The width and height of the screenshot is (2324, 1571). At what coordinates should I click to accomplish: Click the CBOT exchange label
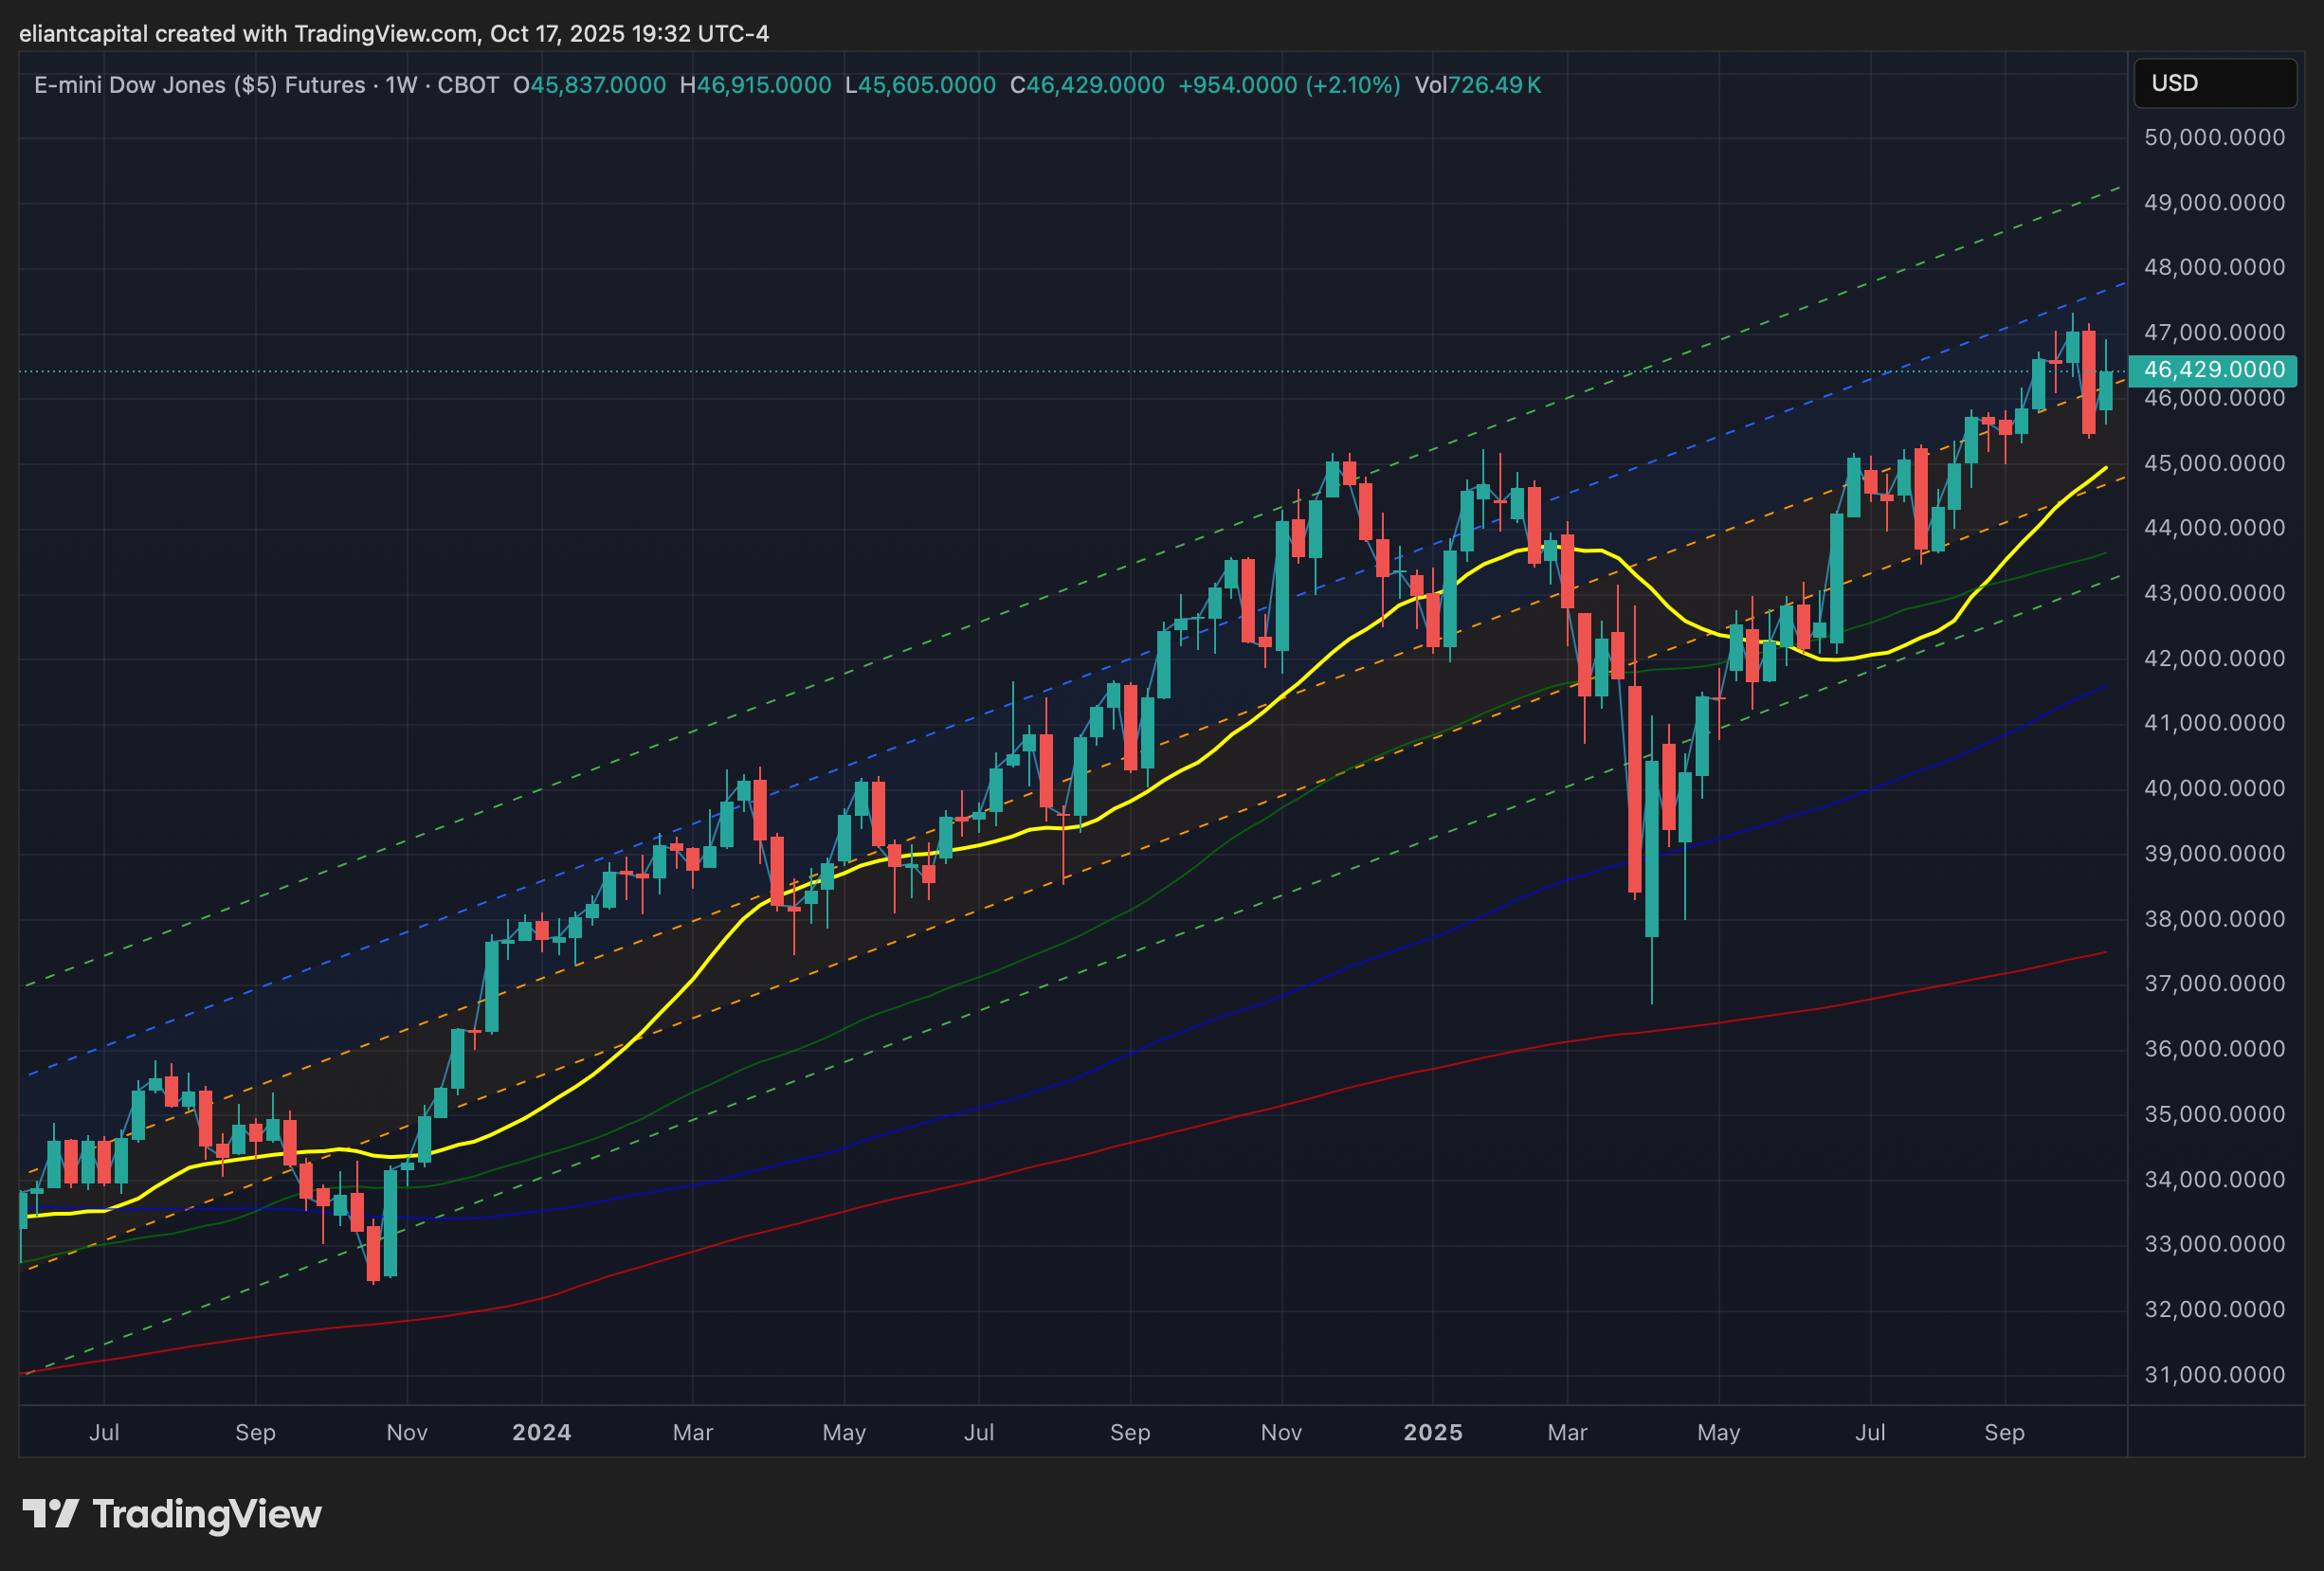(x=468, y=85)
